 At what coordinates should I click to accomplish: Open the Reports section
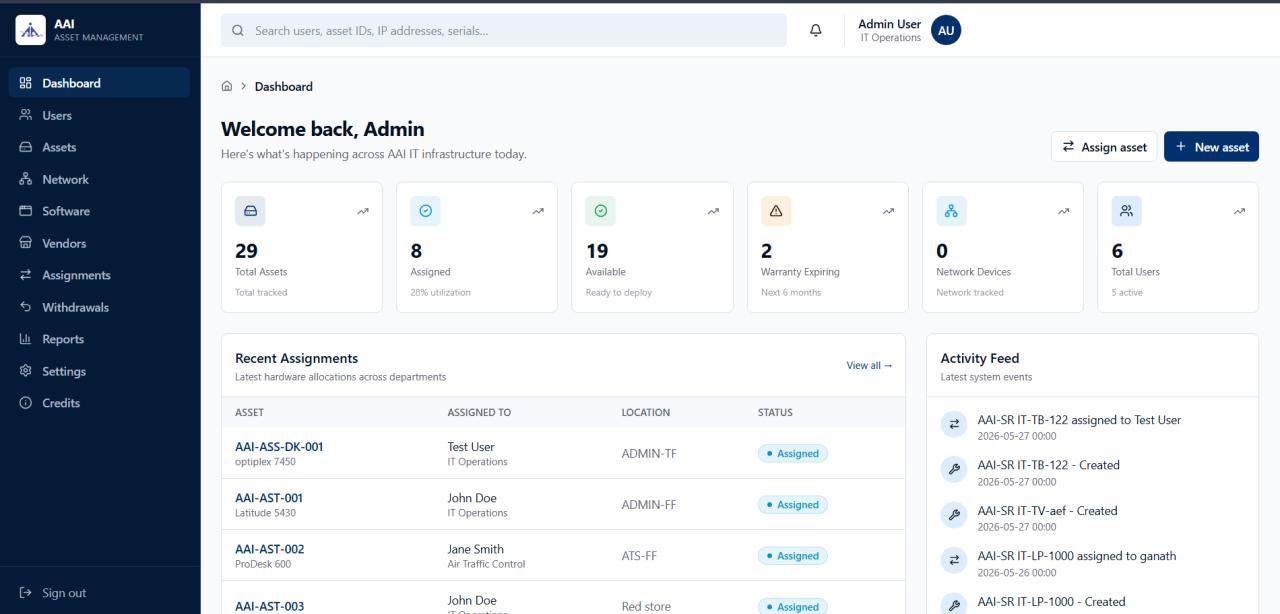[99, 339]
